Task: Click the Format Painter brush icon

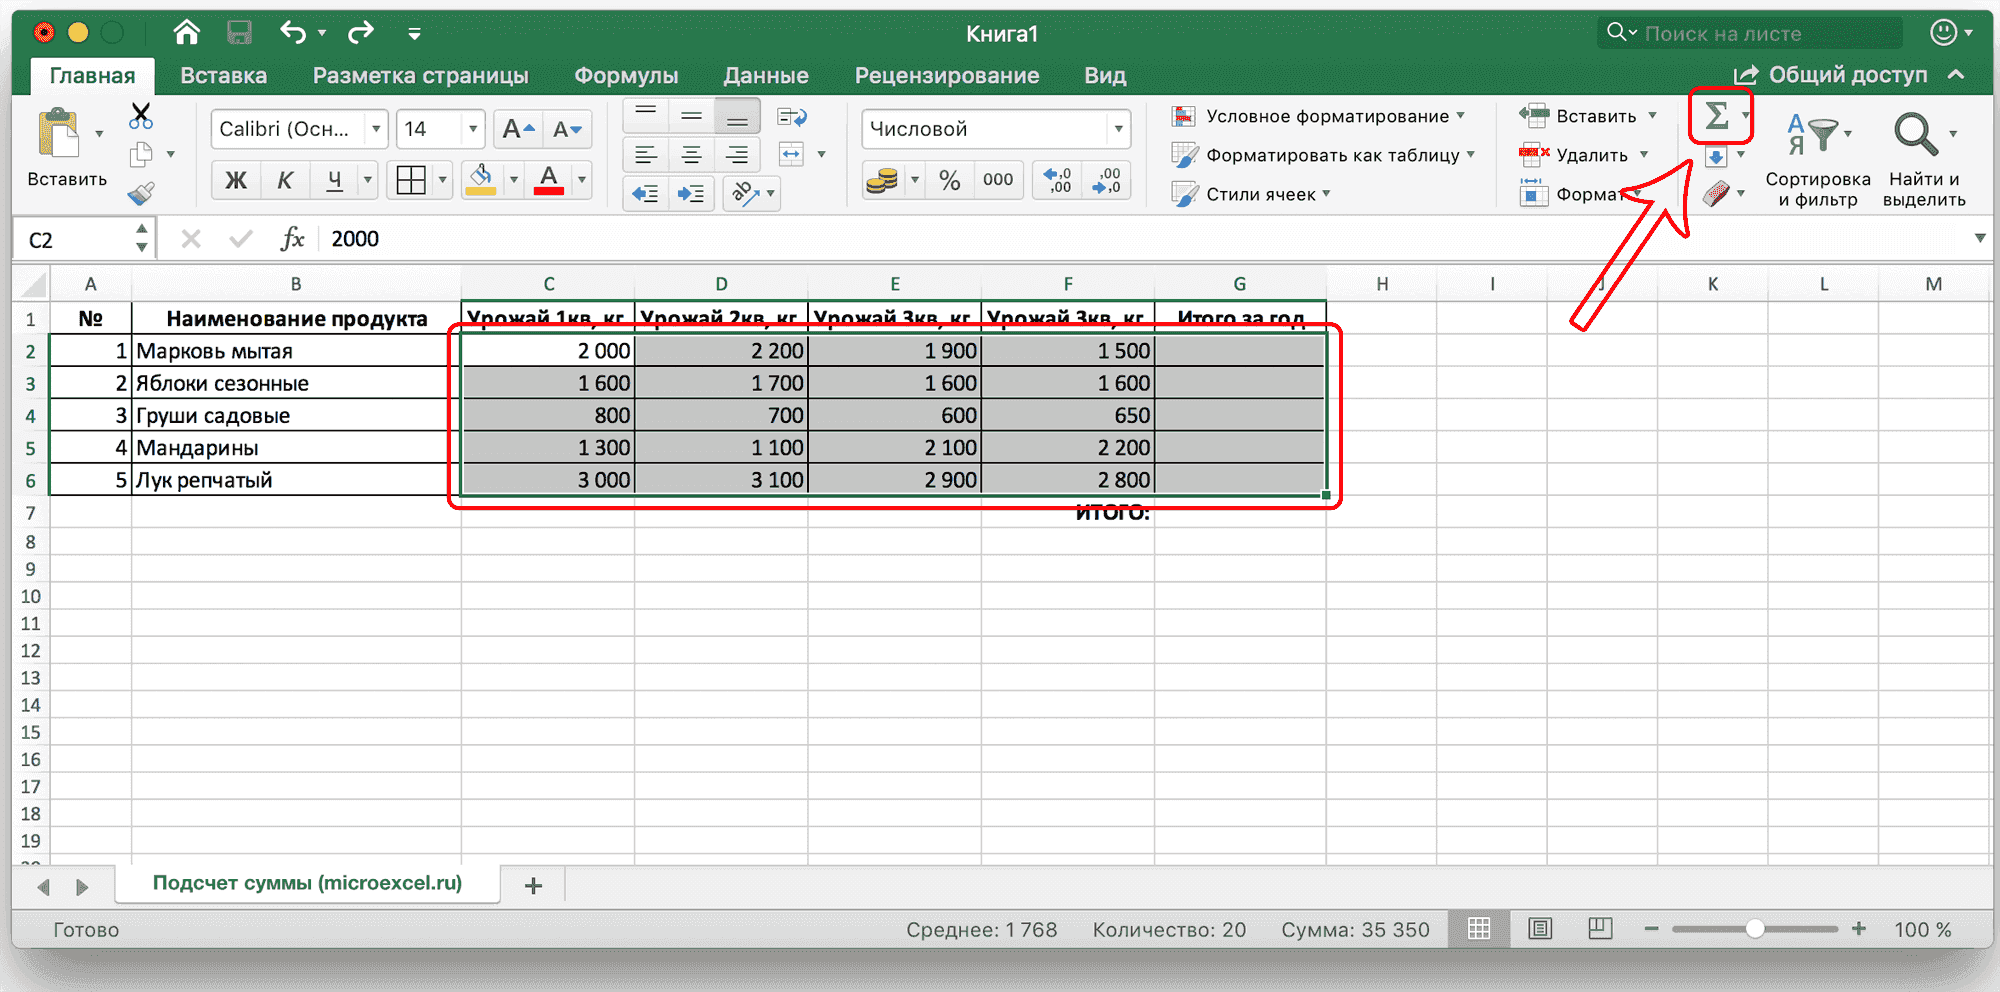Action: (x=143, y=192)
